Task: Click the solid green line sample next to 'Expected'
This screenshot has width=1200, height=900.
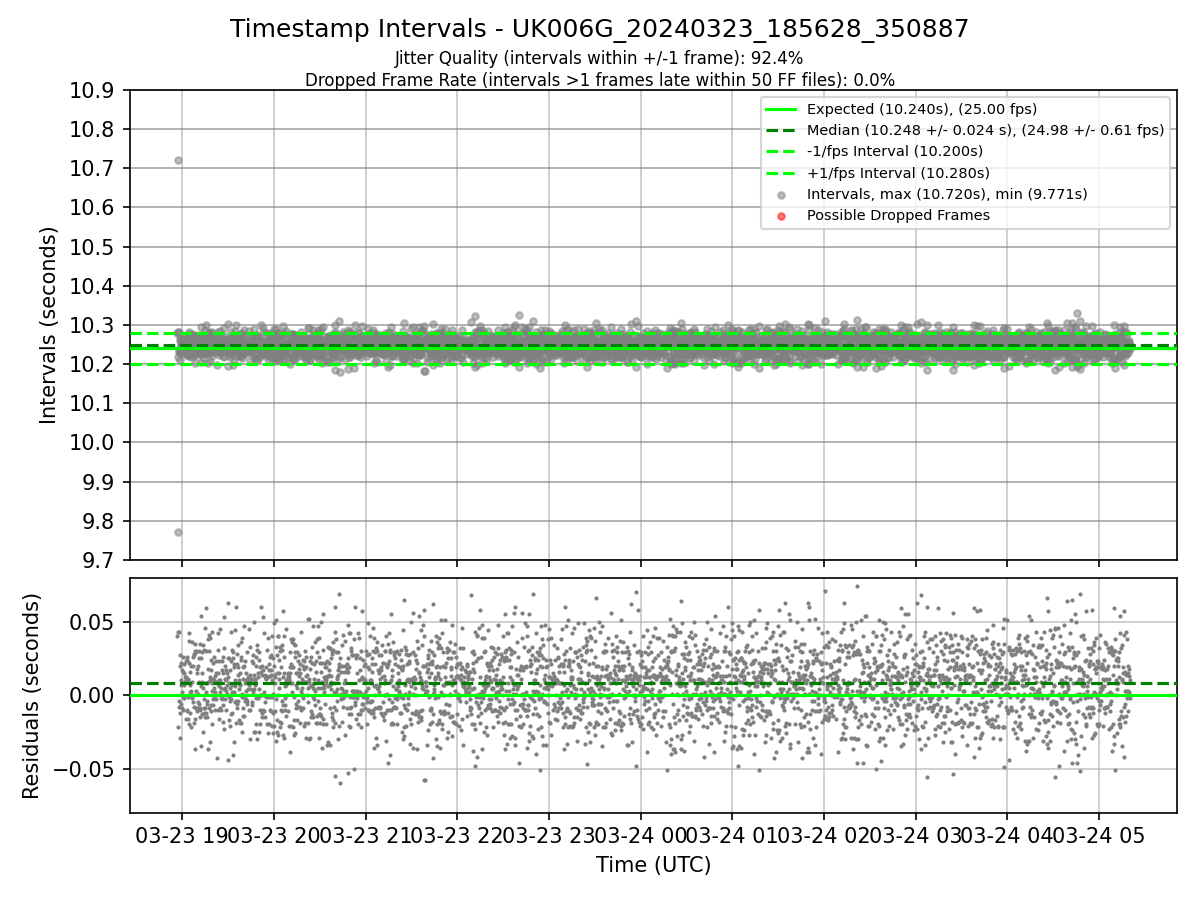Action: tap(781, 109)
